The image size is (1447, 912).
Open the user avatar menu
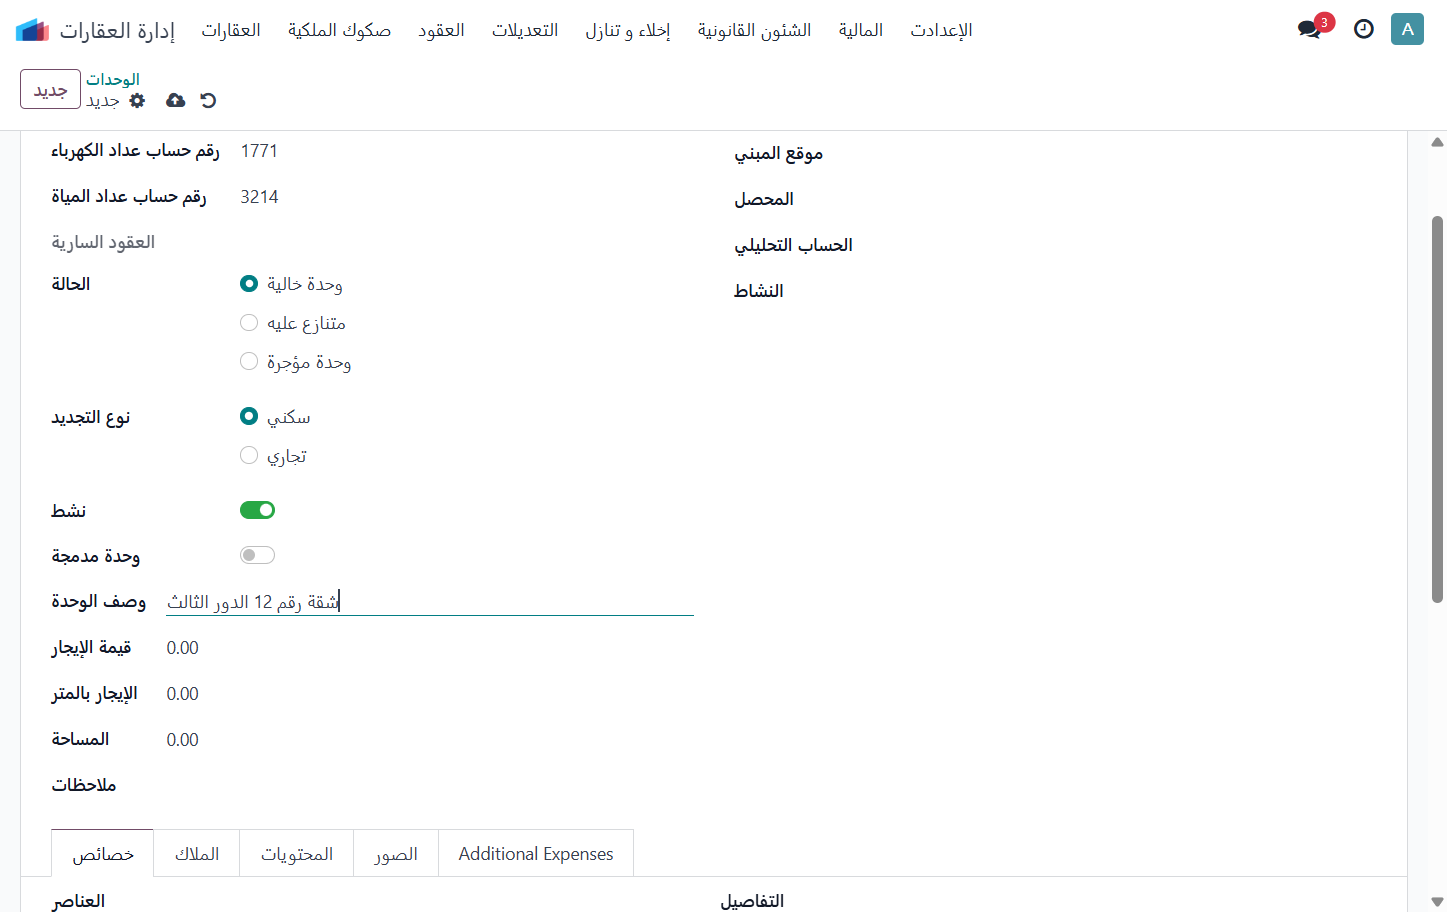click(1407, 29)
